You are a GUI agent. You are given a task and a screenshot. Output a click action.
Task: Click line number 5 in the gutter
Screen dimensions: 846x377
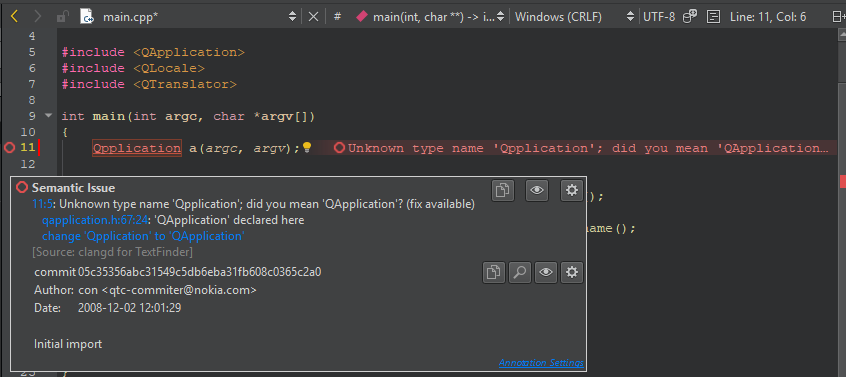coord(32,52)
